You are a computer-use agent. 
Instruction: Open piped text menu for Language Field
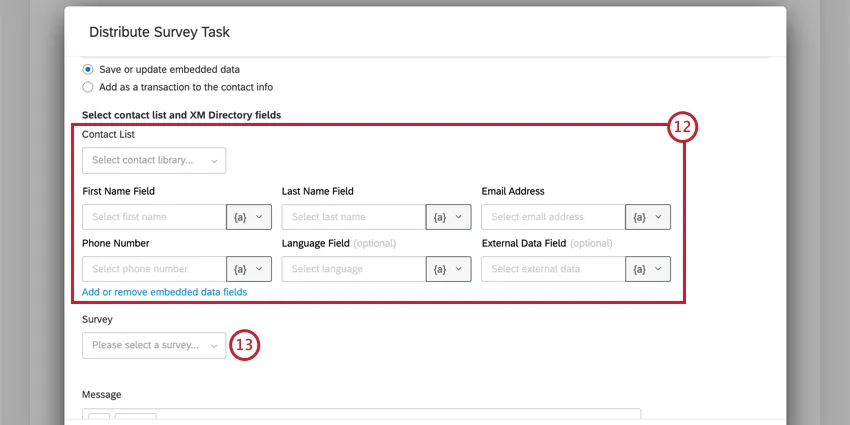(448, 269)
